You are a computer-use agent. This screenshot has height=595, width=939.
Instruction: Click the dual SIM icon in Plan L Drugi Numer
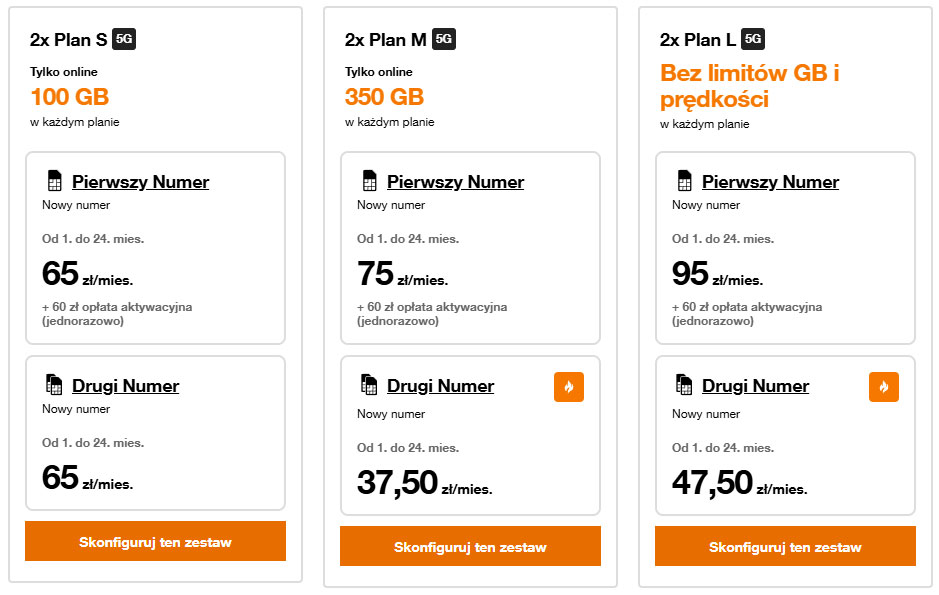click(684, 385)
